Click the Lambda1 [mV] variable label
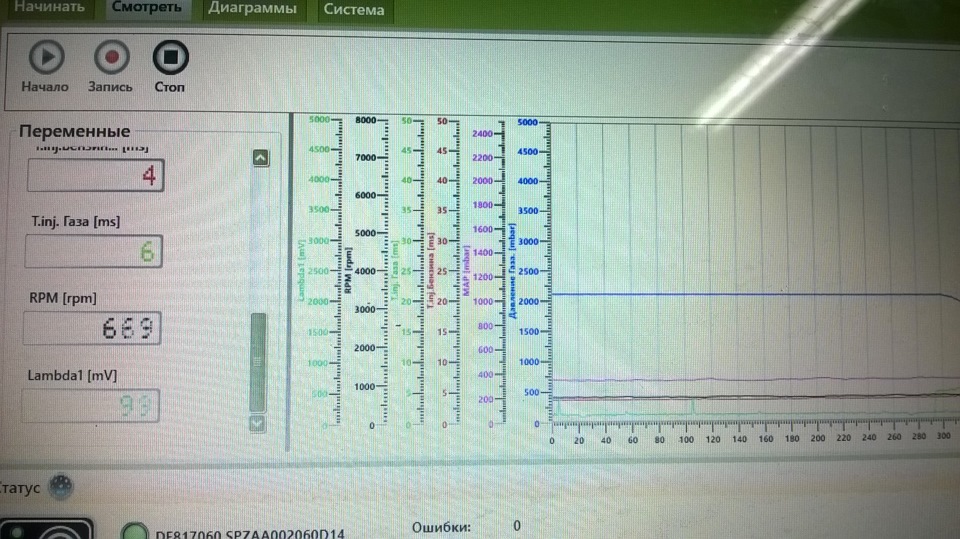This screenshot has height=539, width=960. 72,375
